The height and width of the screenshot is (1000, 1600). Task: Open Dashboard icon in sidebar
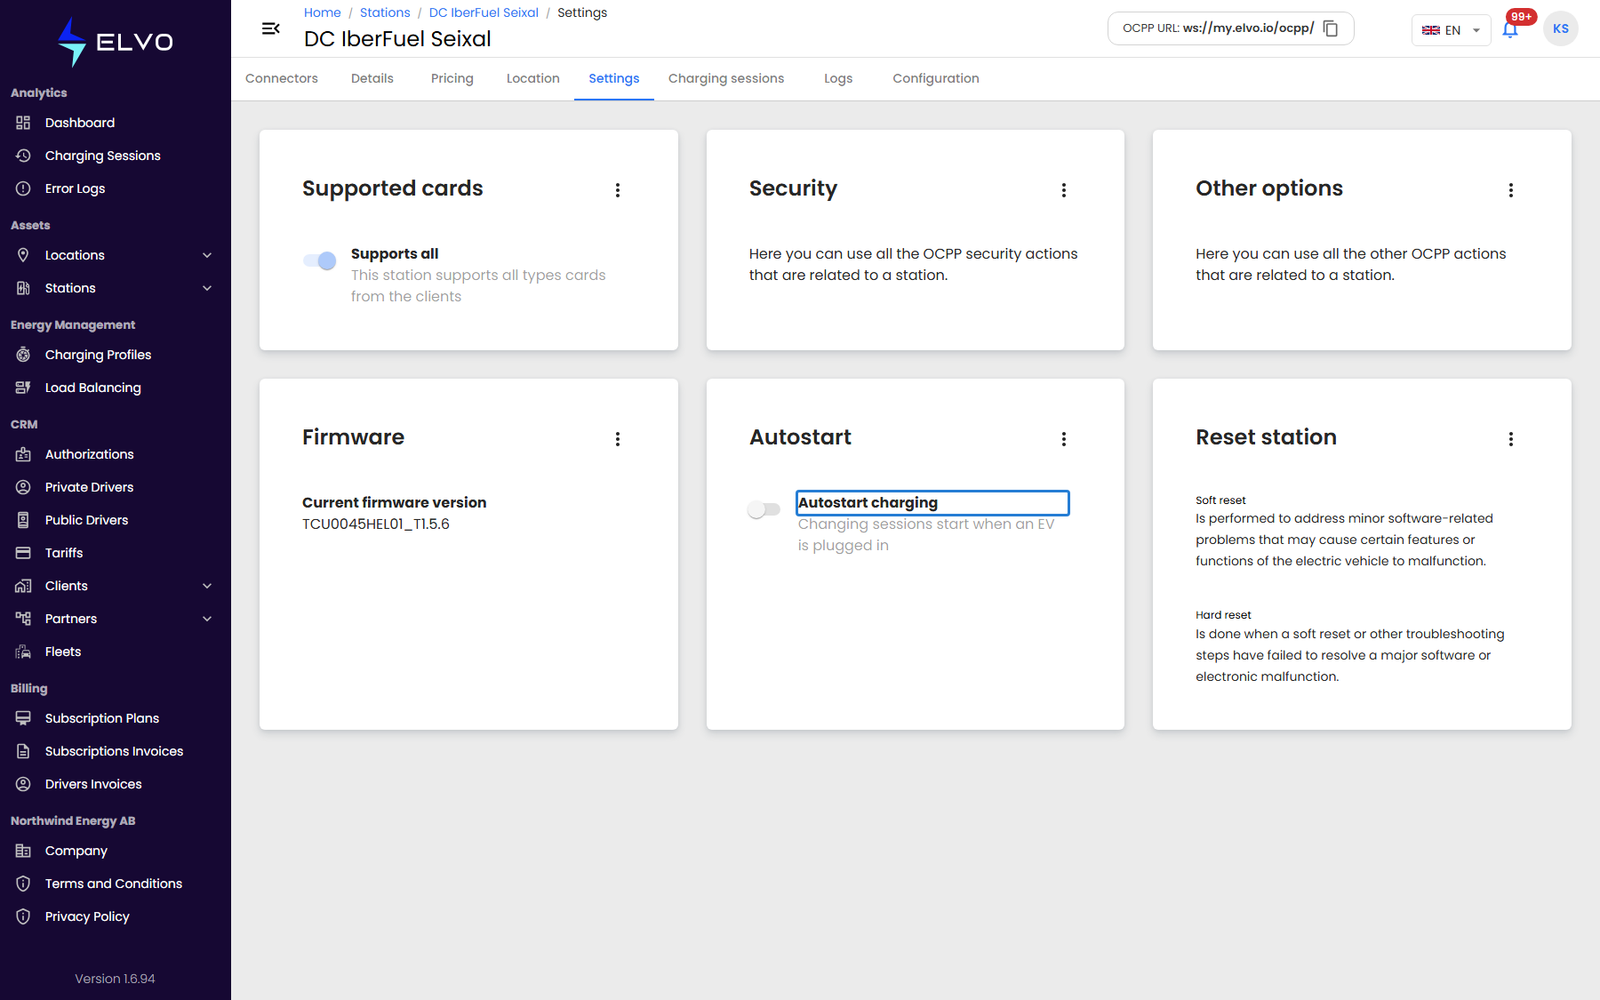coord(23,123)
